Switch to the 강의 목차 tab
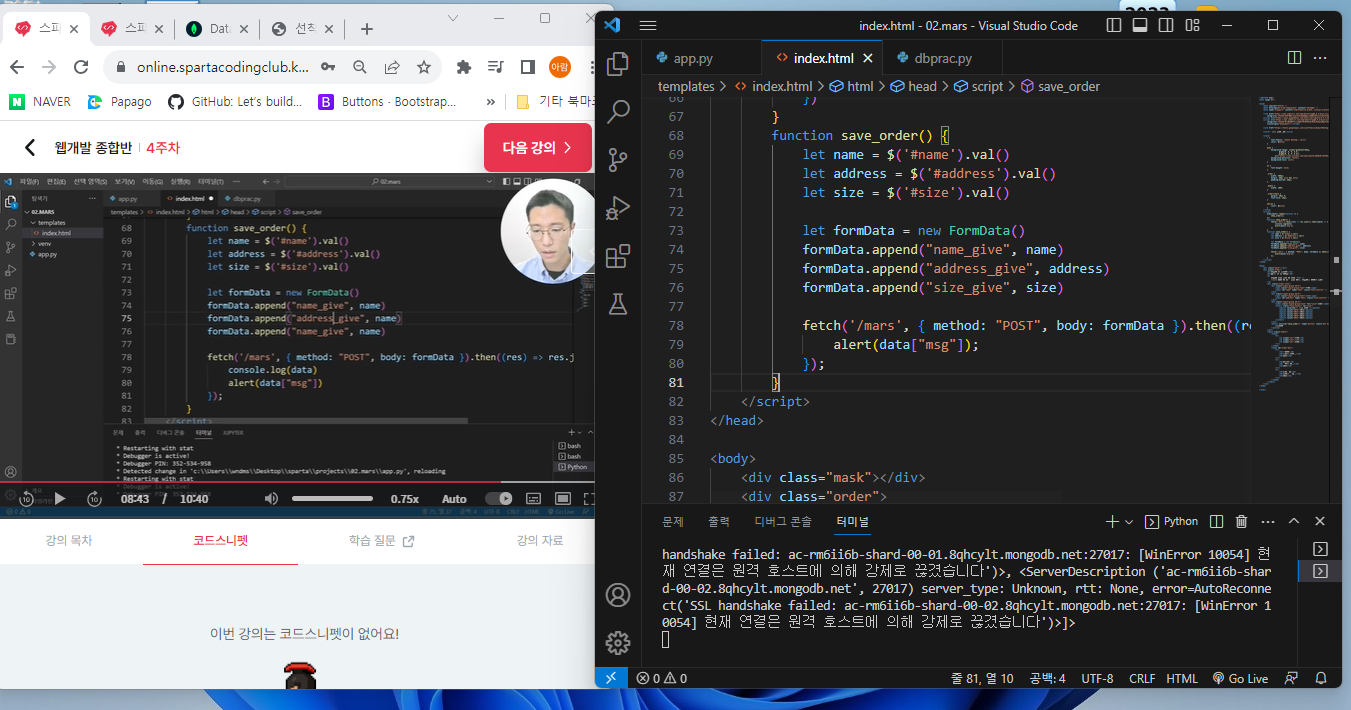Screen dimensions: 1351x710 click(x=68, y=540)
